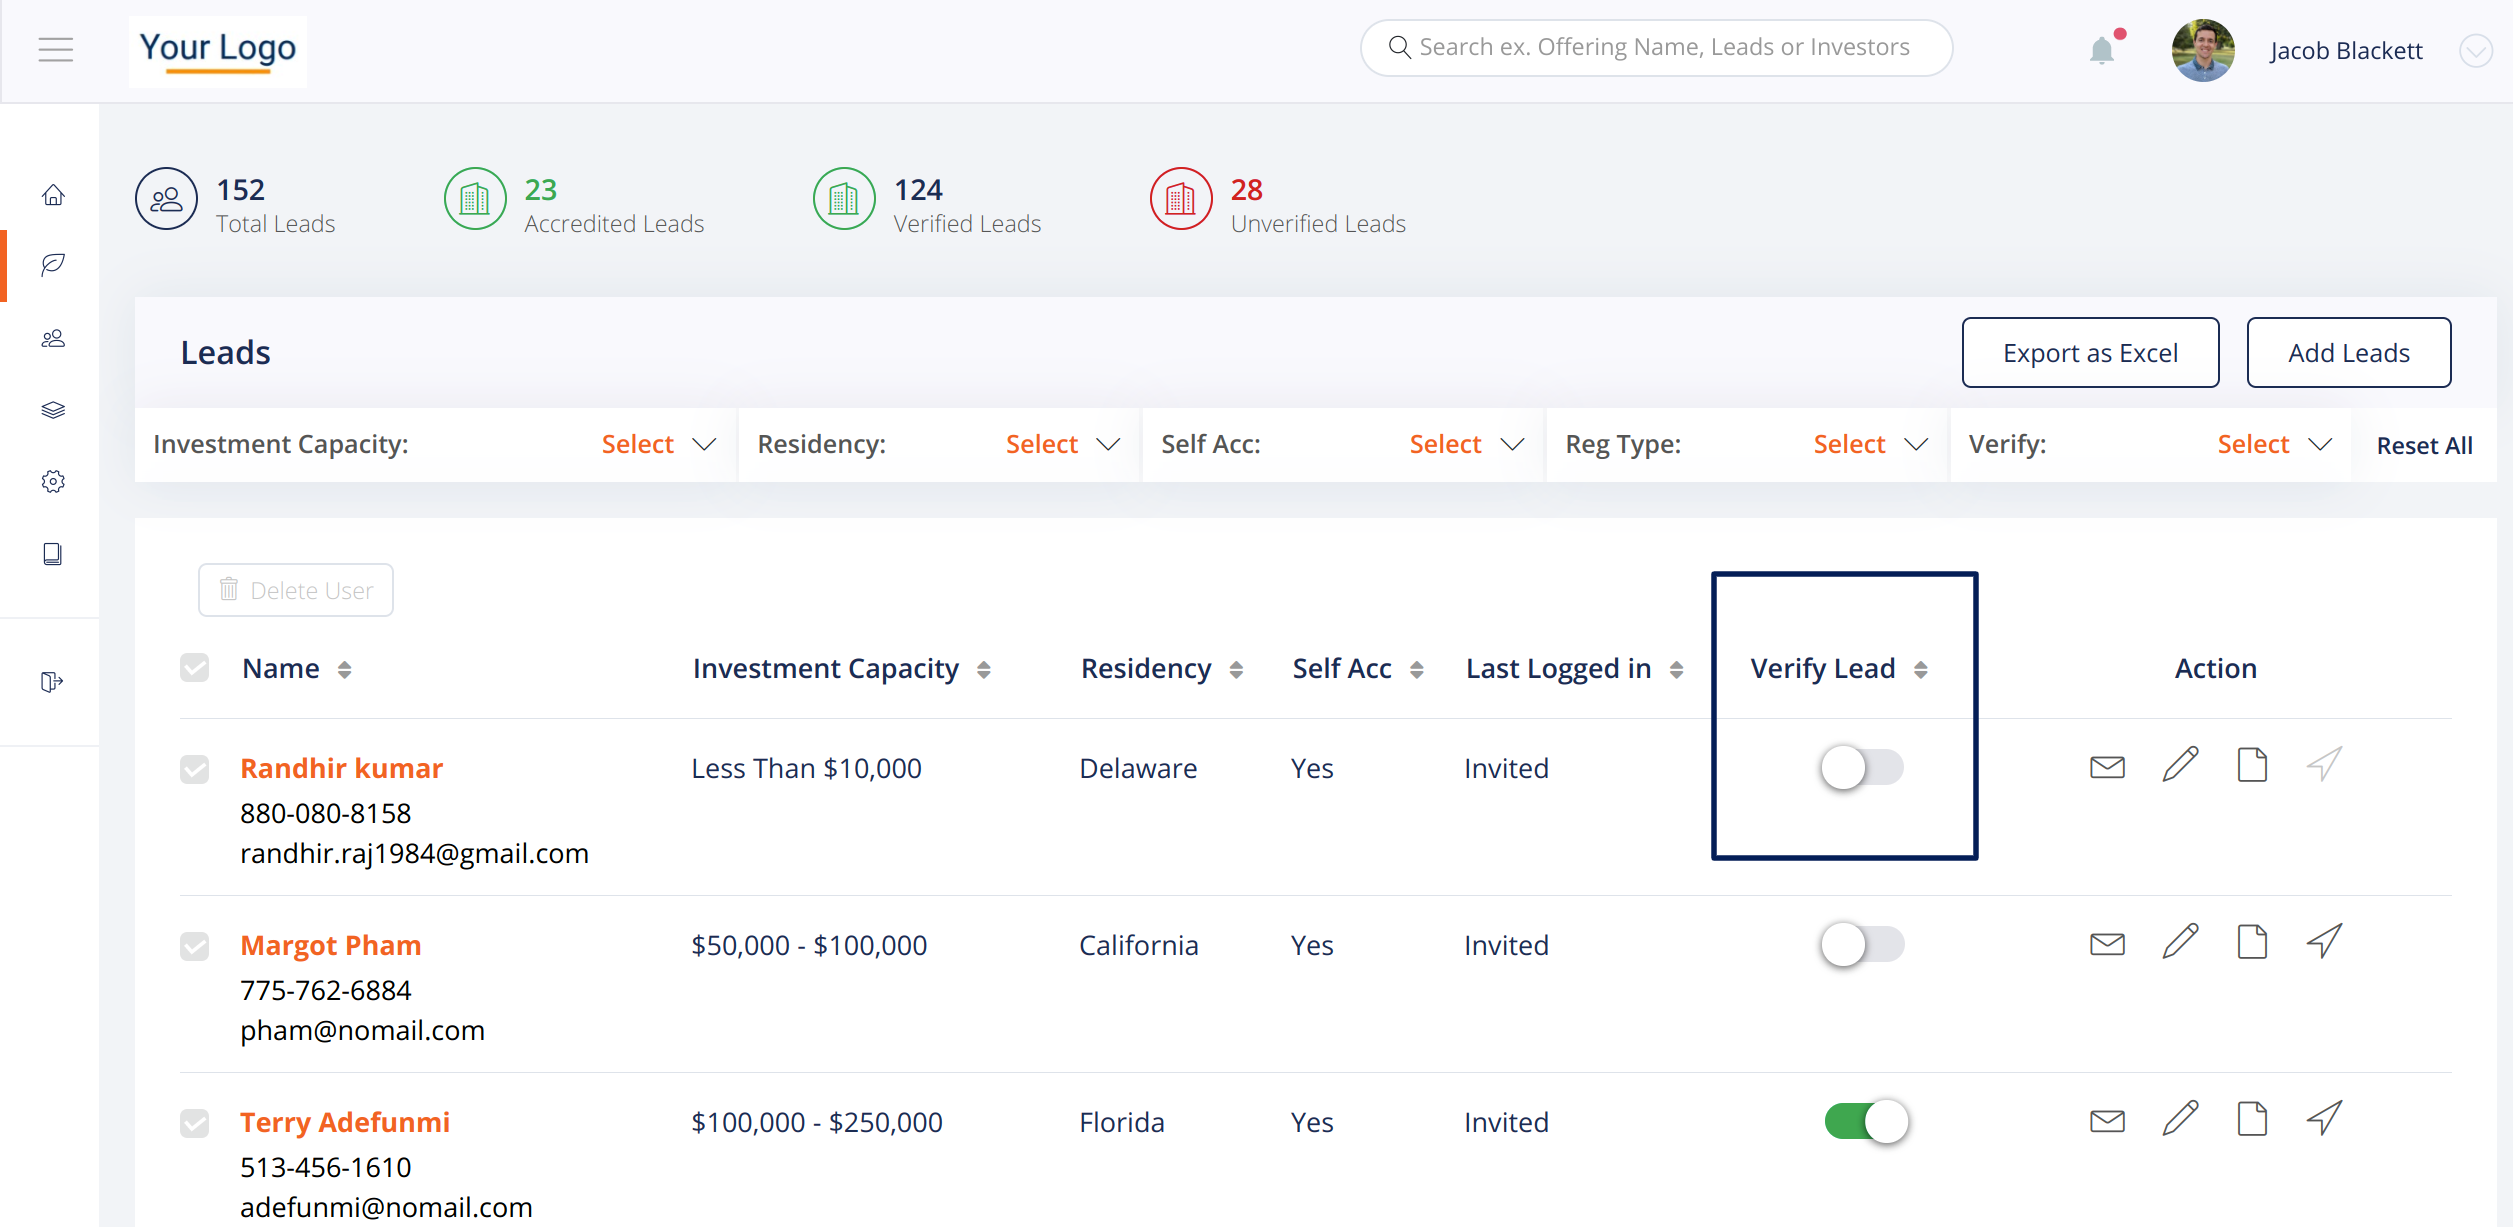Click the Export as Excel button

(x=2090, y=353)
